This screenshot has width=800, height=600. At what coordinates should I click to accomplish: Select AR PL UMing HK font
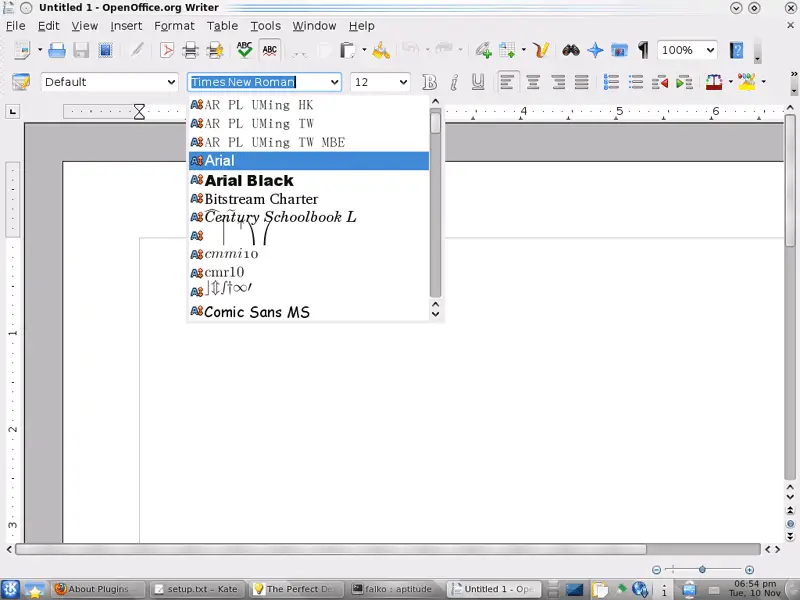tap(309, 105)
